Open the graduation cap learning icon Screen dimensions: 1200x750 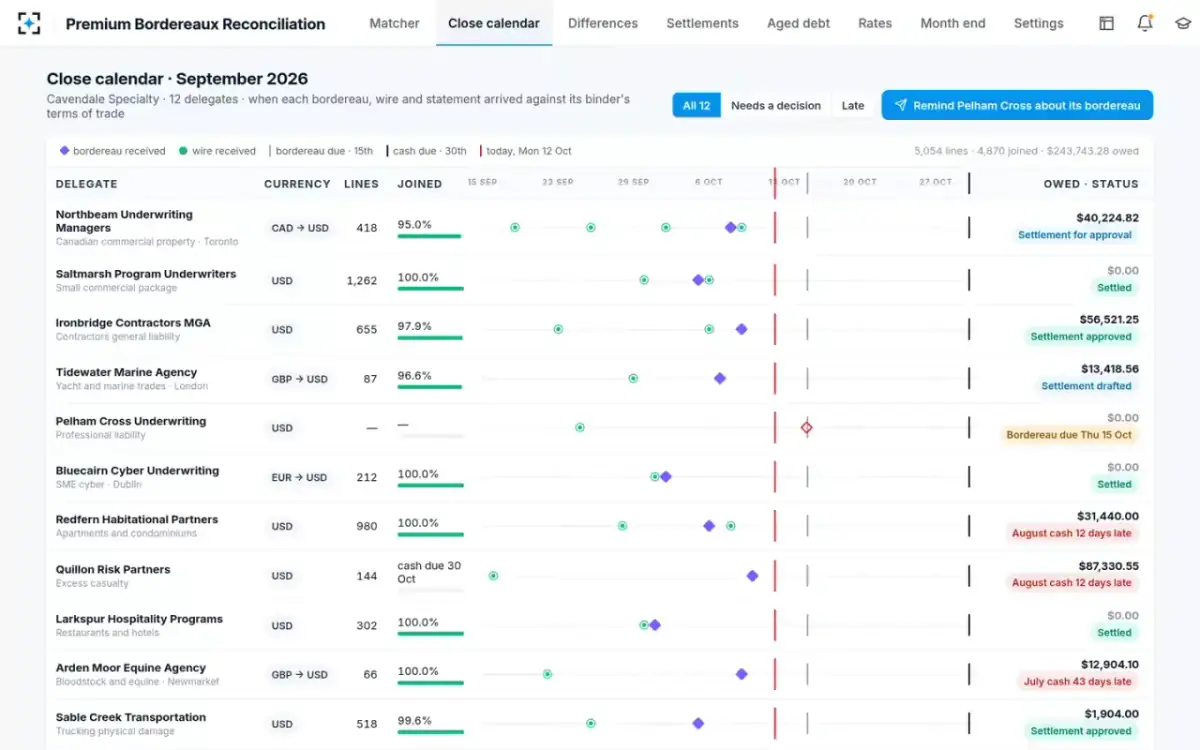click(x=1182, y=23)
